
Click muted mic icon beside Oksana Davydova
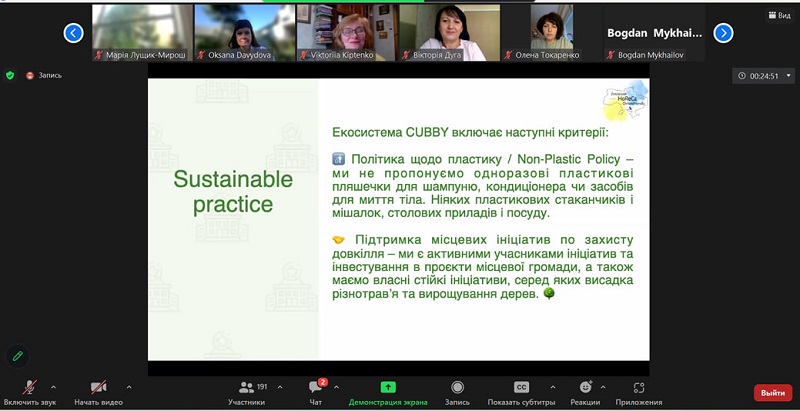[x=201, y=55]
